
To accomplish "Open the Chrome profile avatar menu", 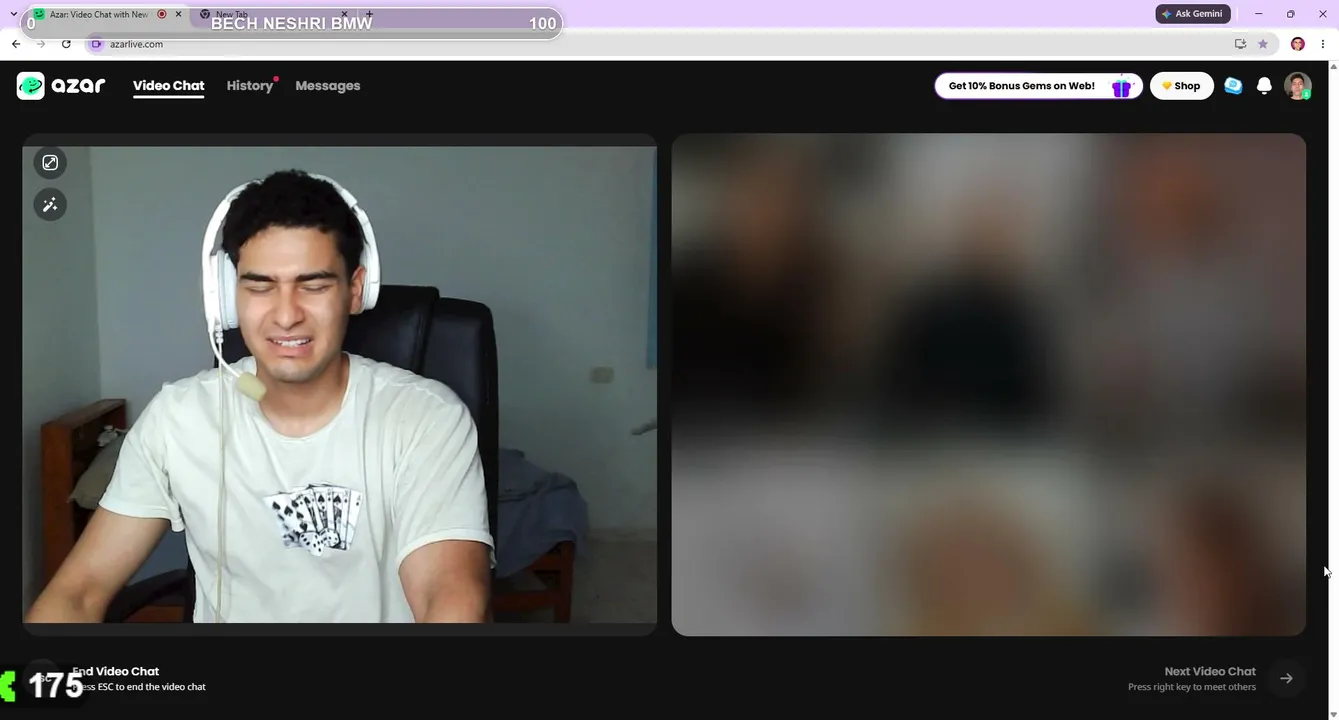I will (1298, 44).
